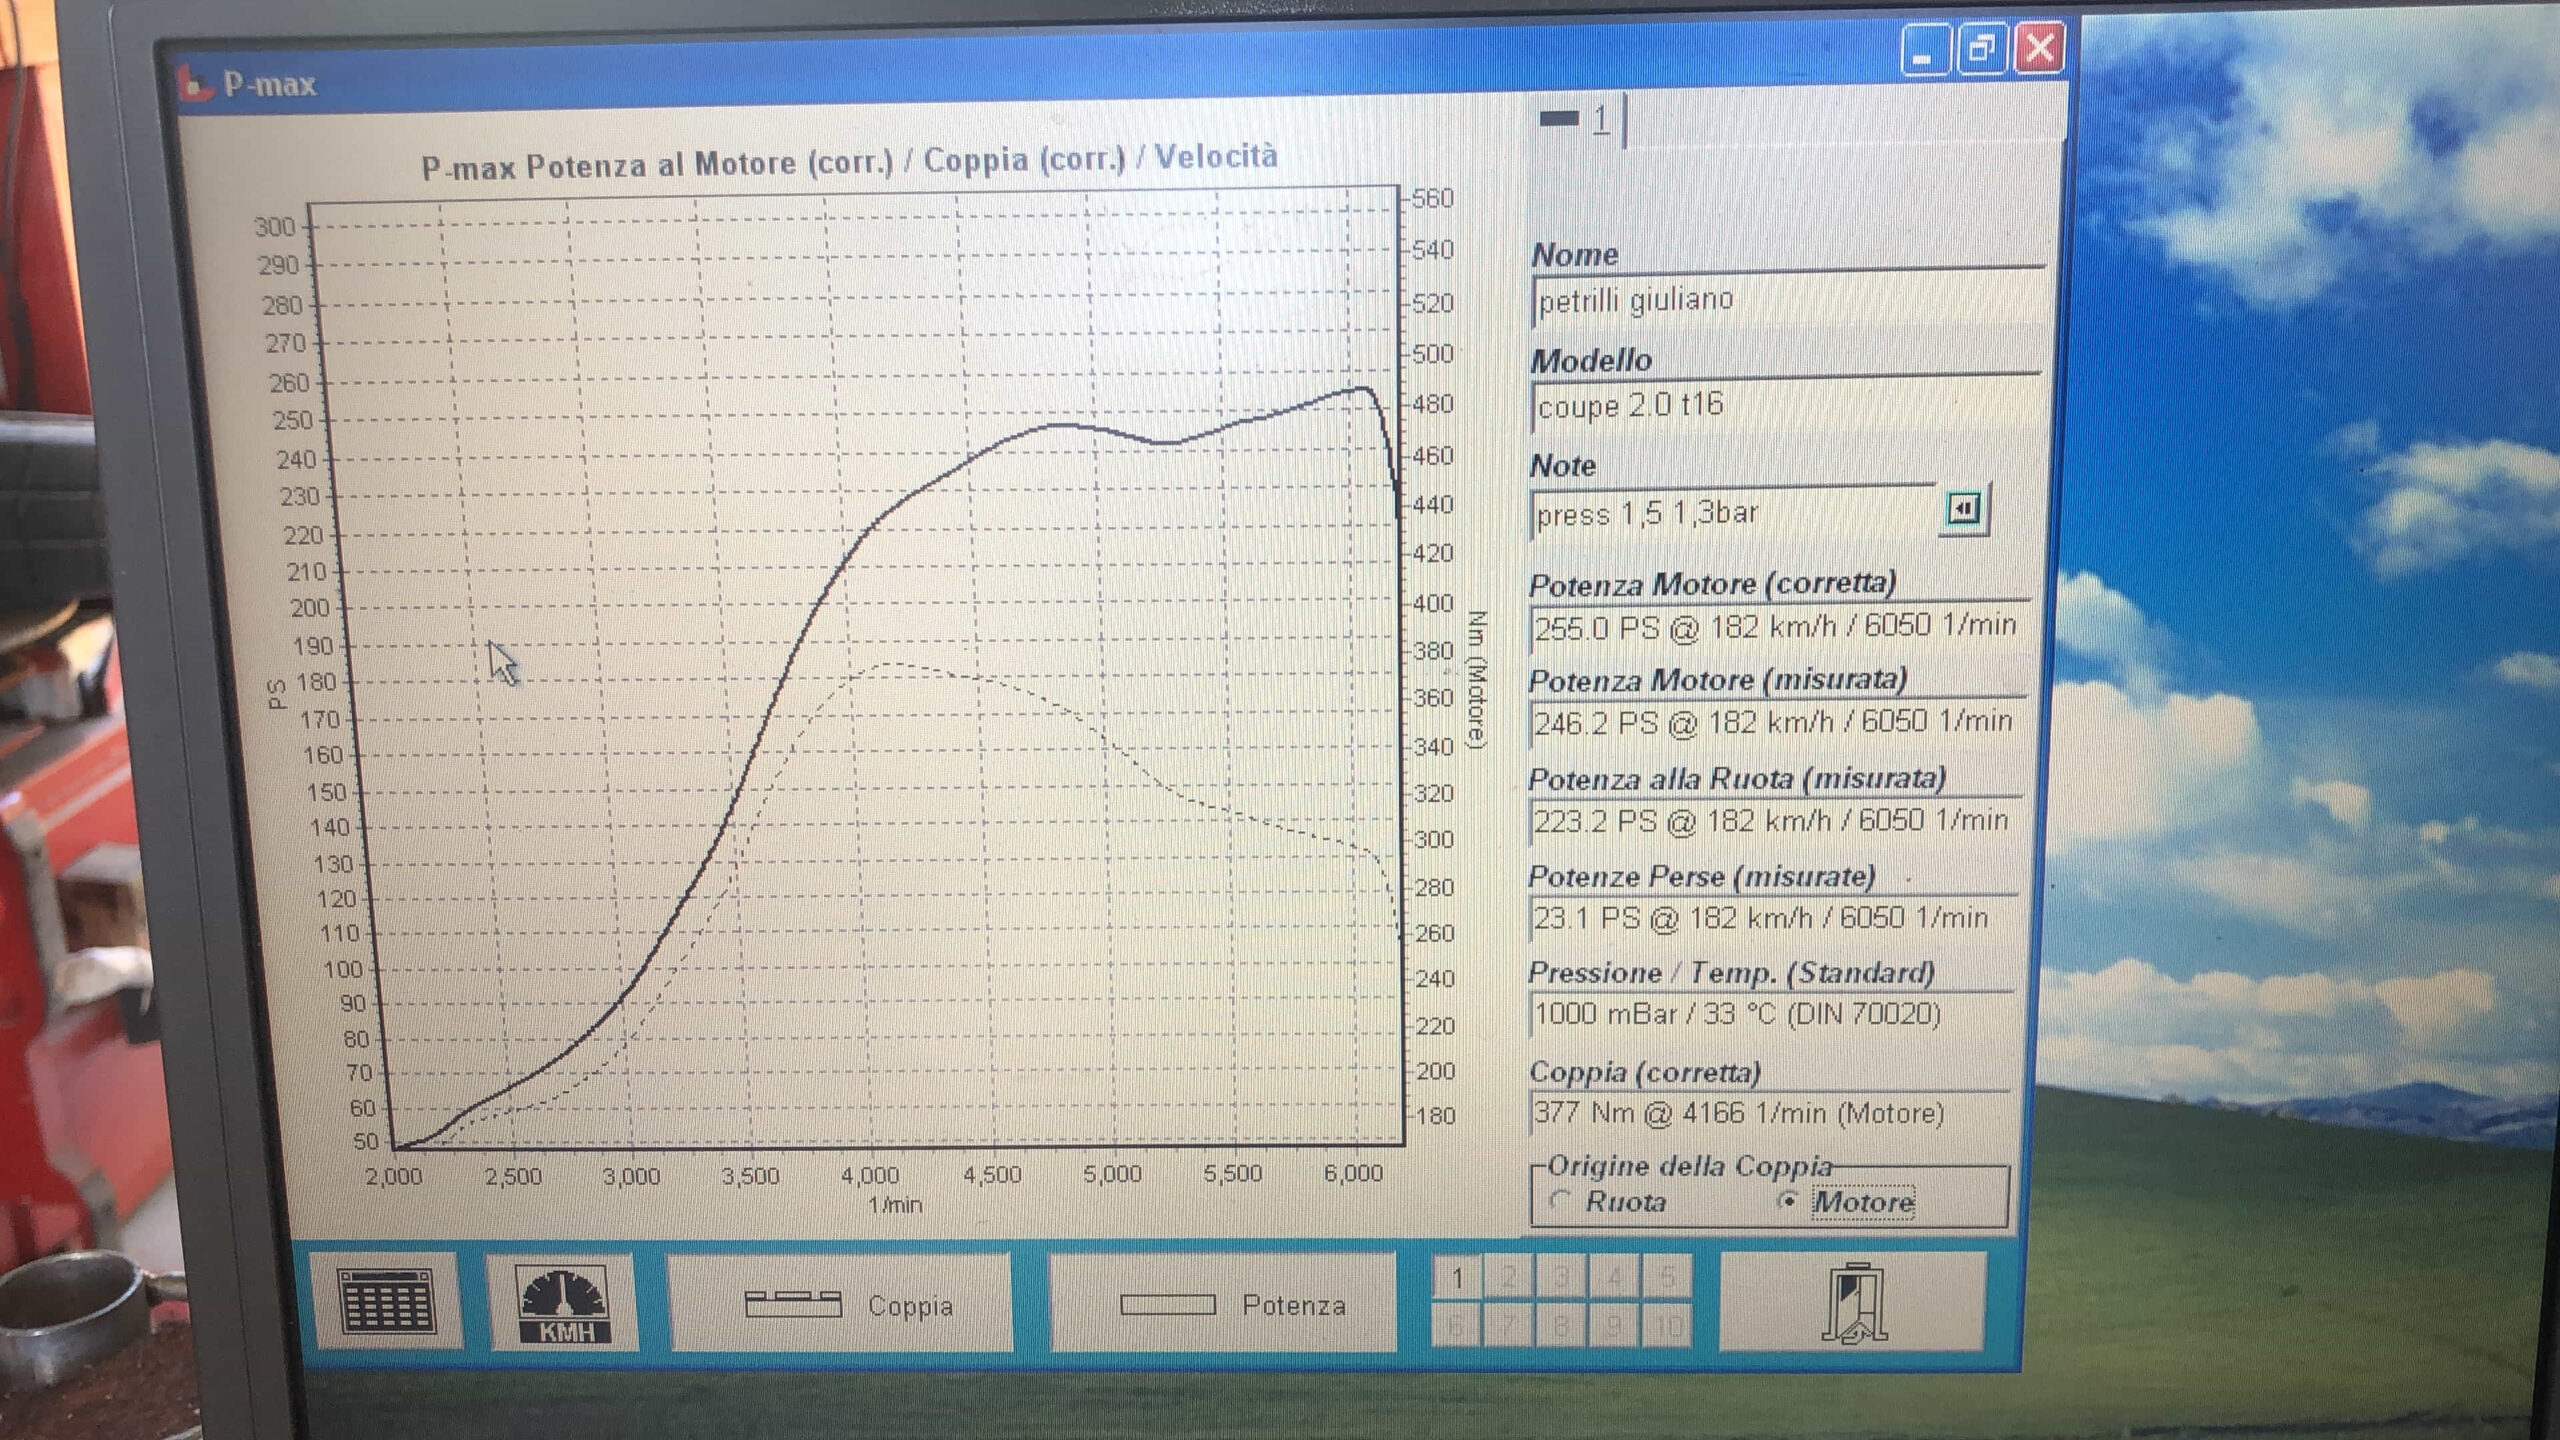The height and width of the screenshot is (1440, 2560).
Task: Click the Nome field petrilli giuliano
Action: pyautogui.click(x=1786, y=299)
